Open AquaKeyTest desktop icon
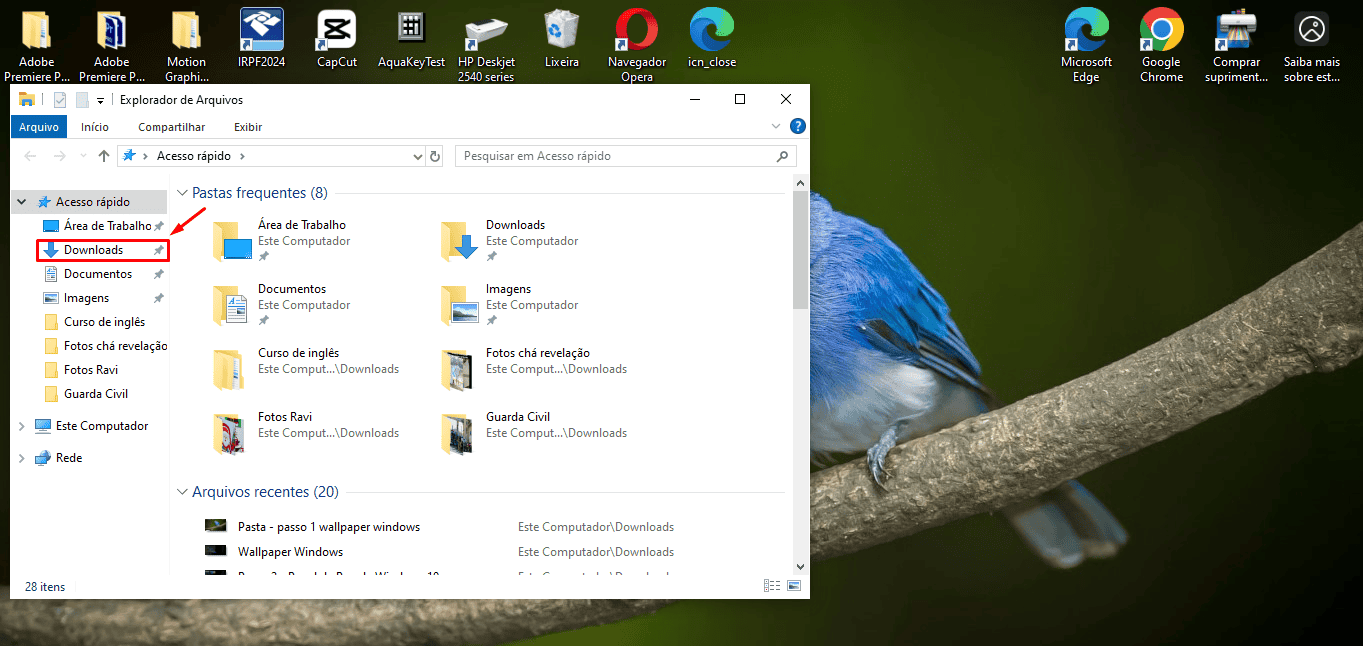 411,40
